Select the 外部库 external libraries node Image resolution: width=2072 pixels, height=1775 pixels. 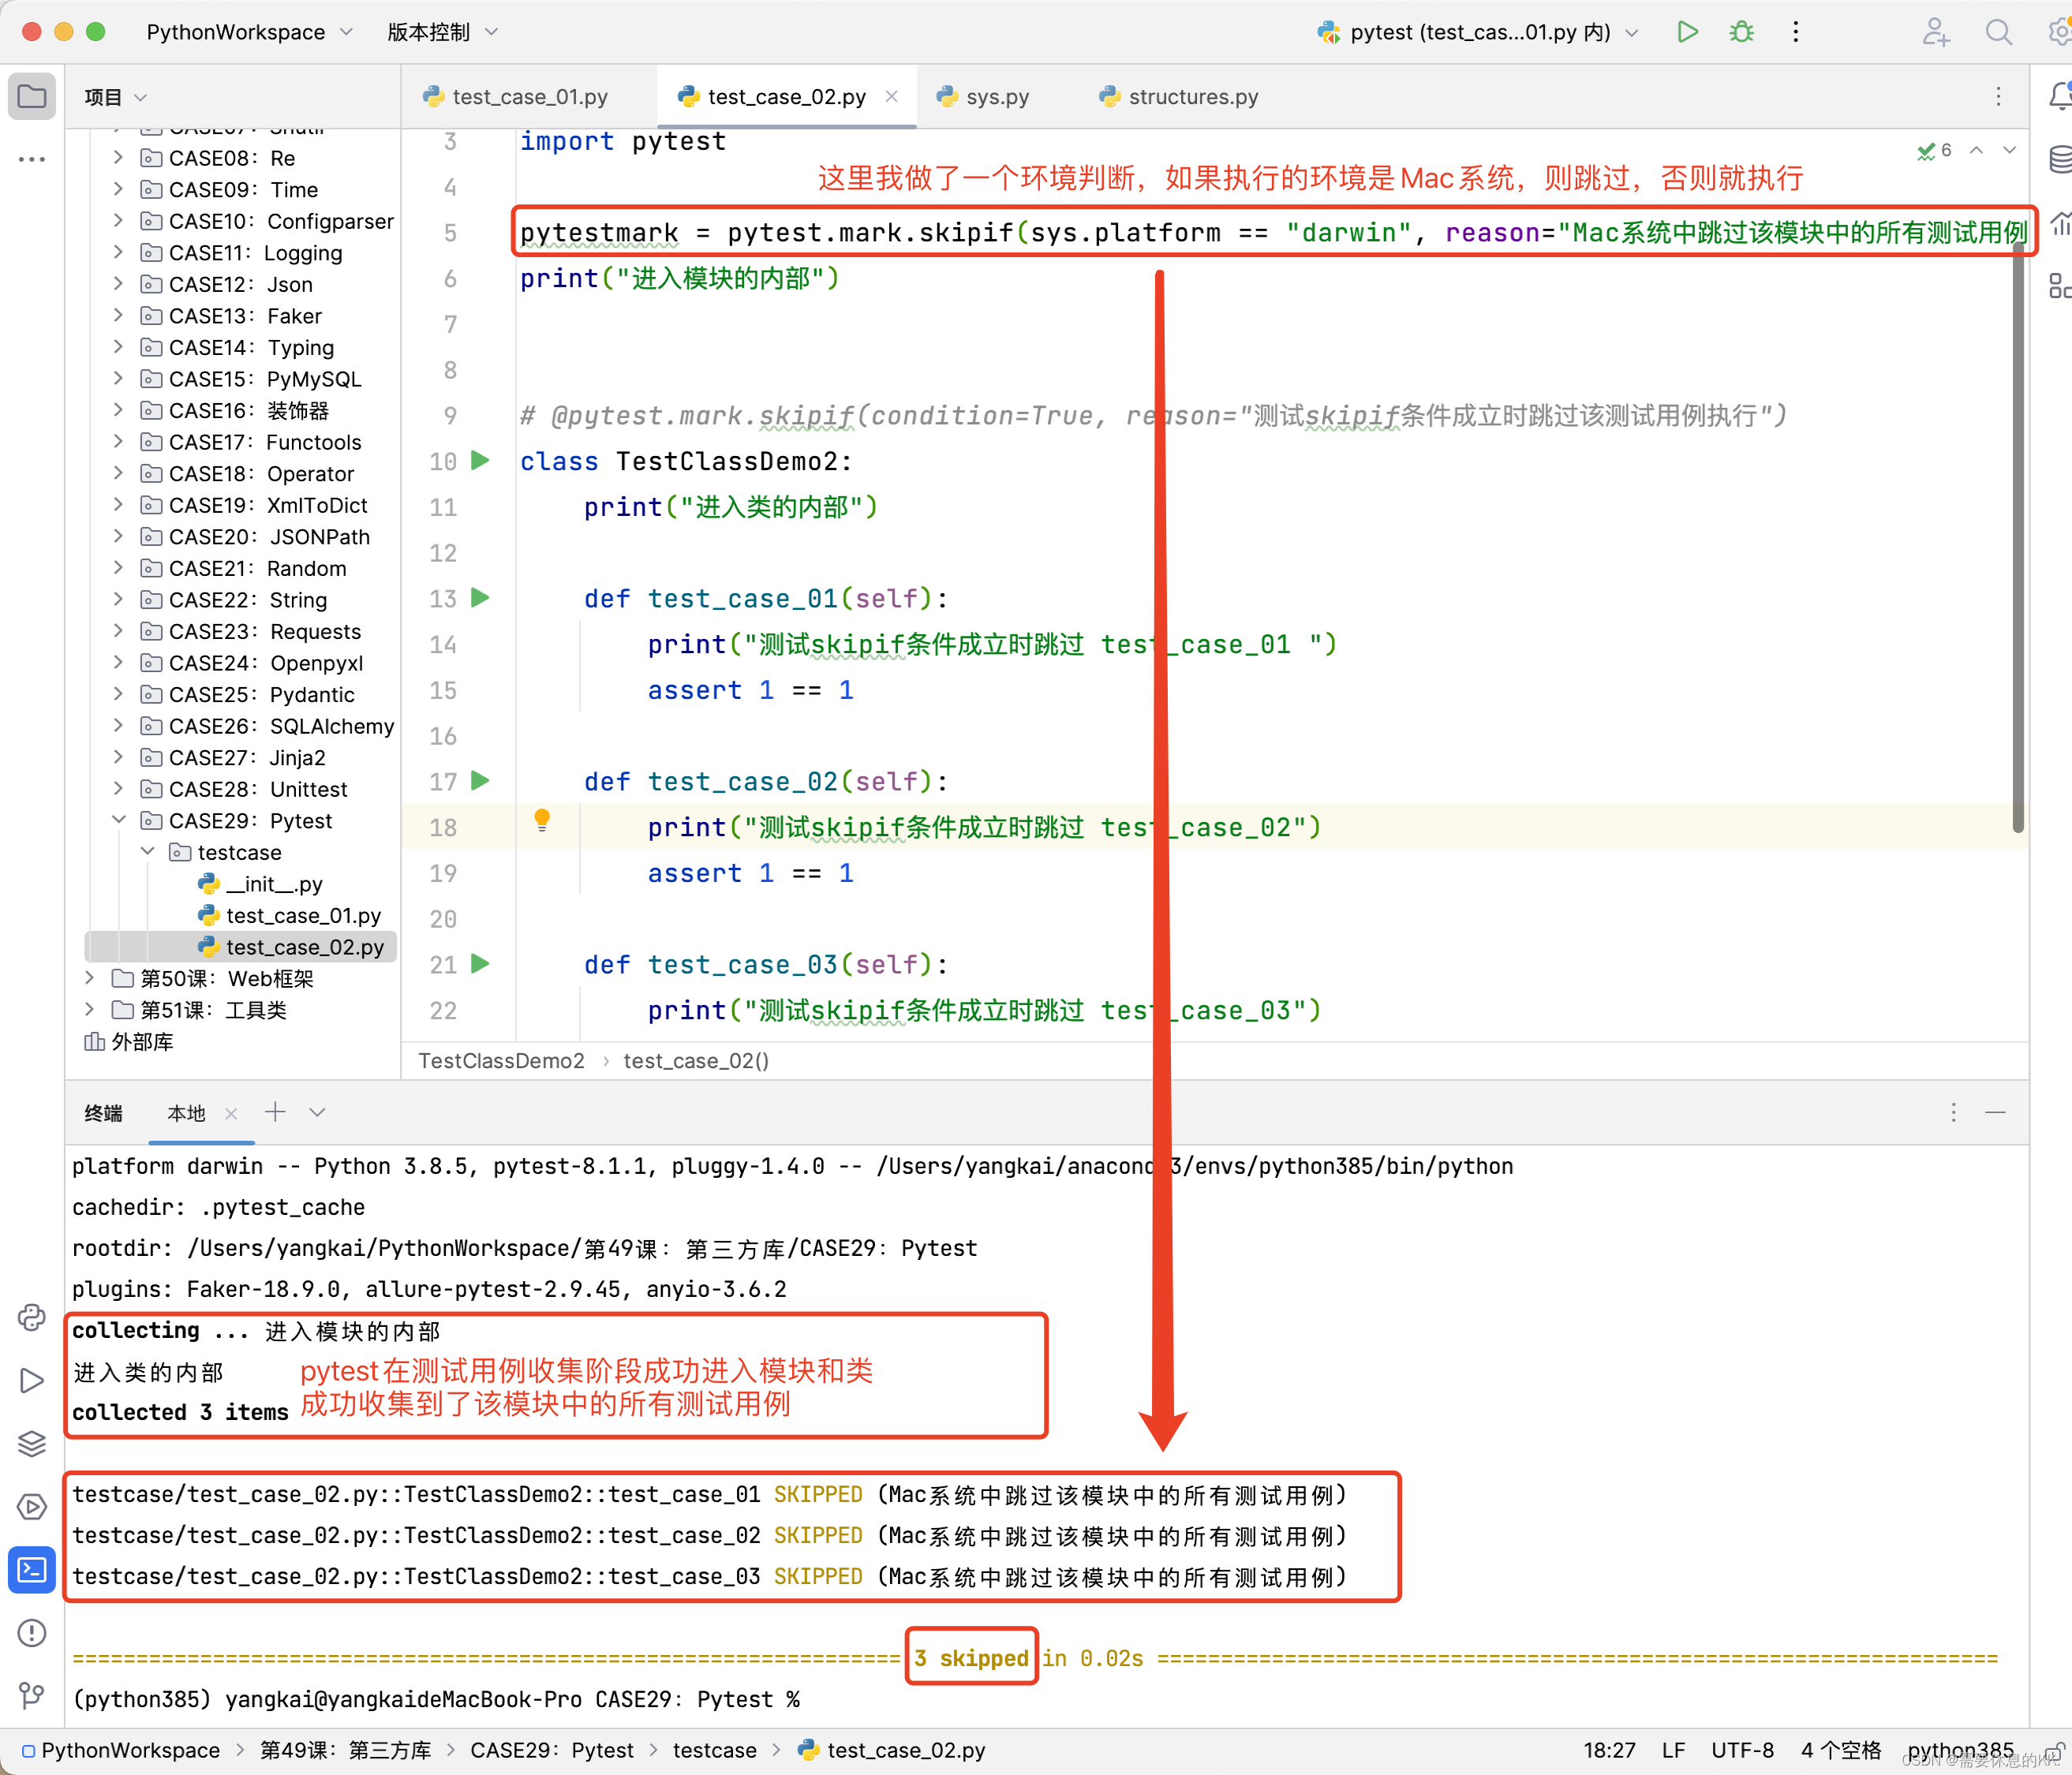coord(129,1041)
